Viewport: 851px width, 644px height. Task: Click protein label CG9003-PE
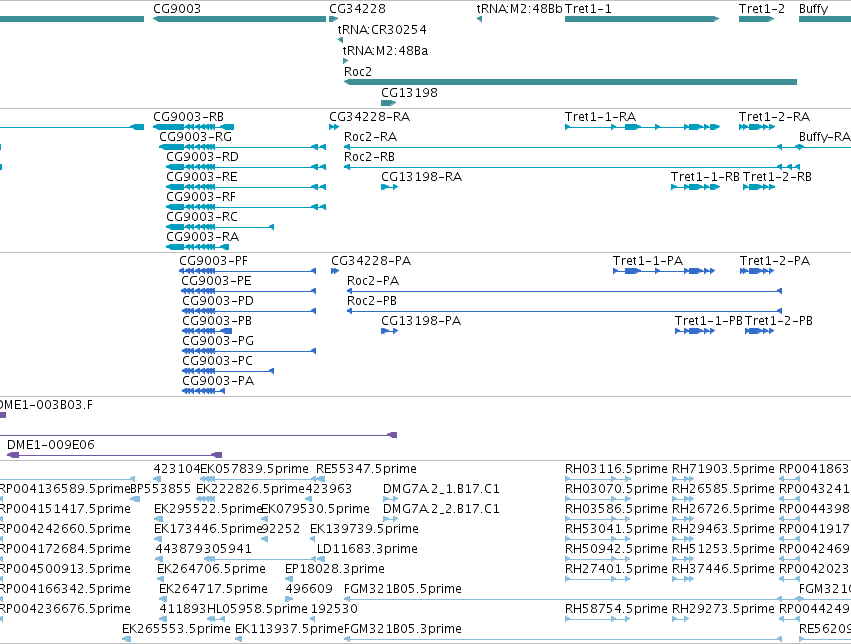217,281
